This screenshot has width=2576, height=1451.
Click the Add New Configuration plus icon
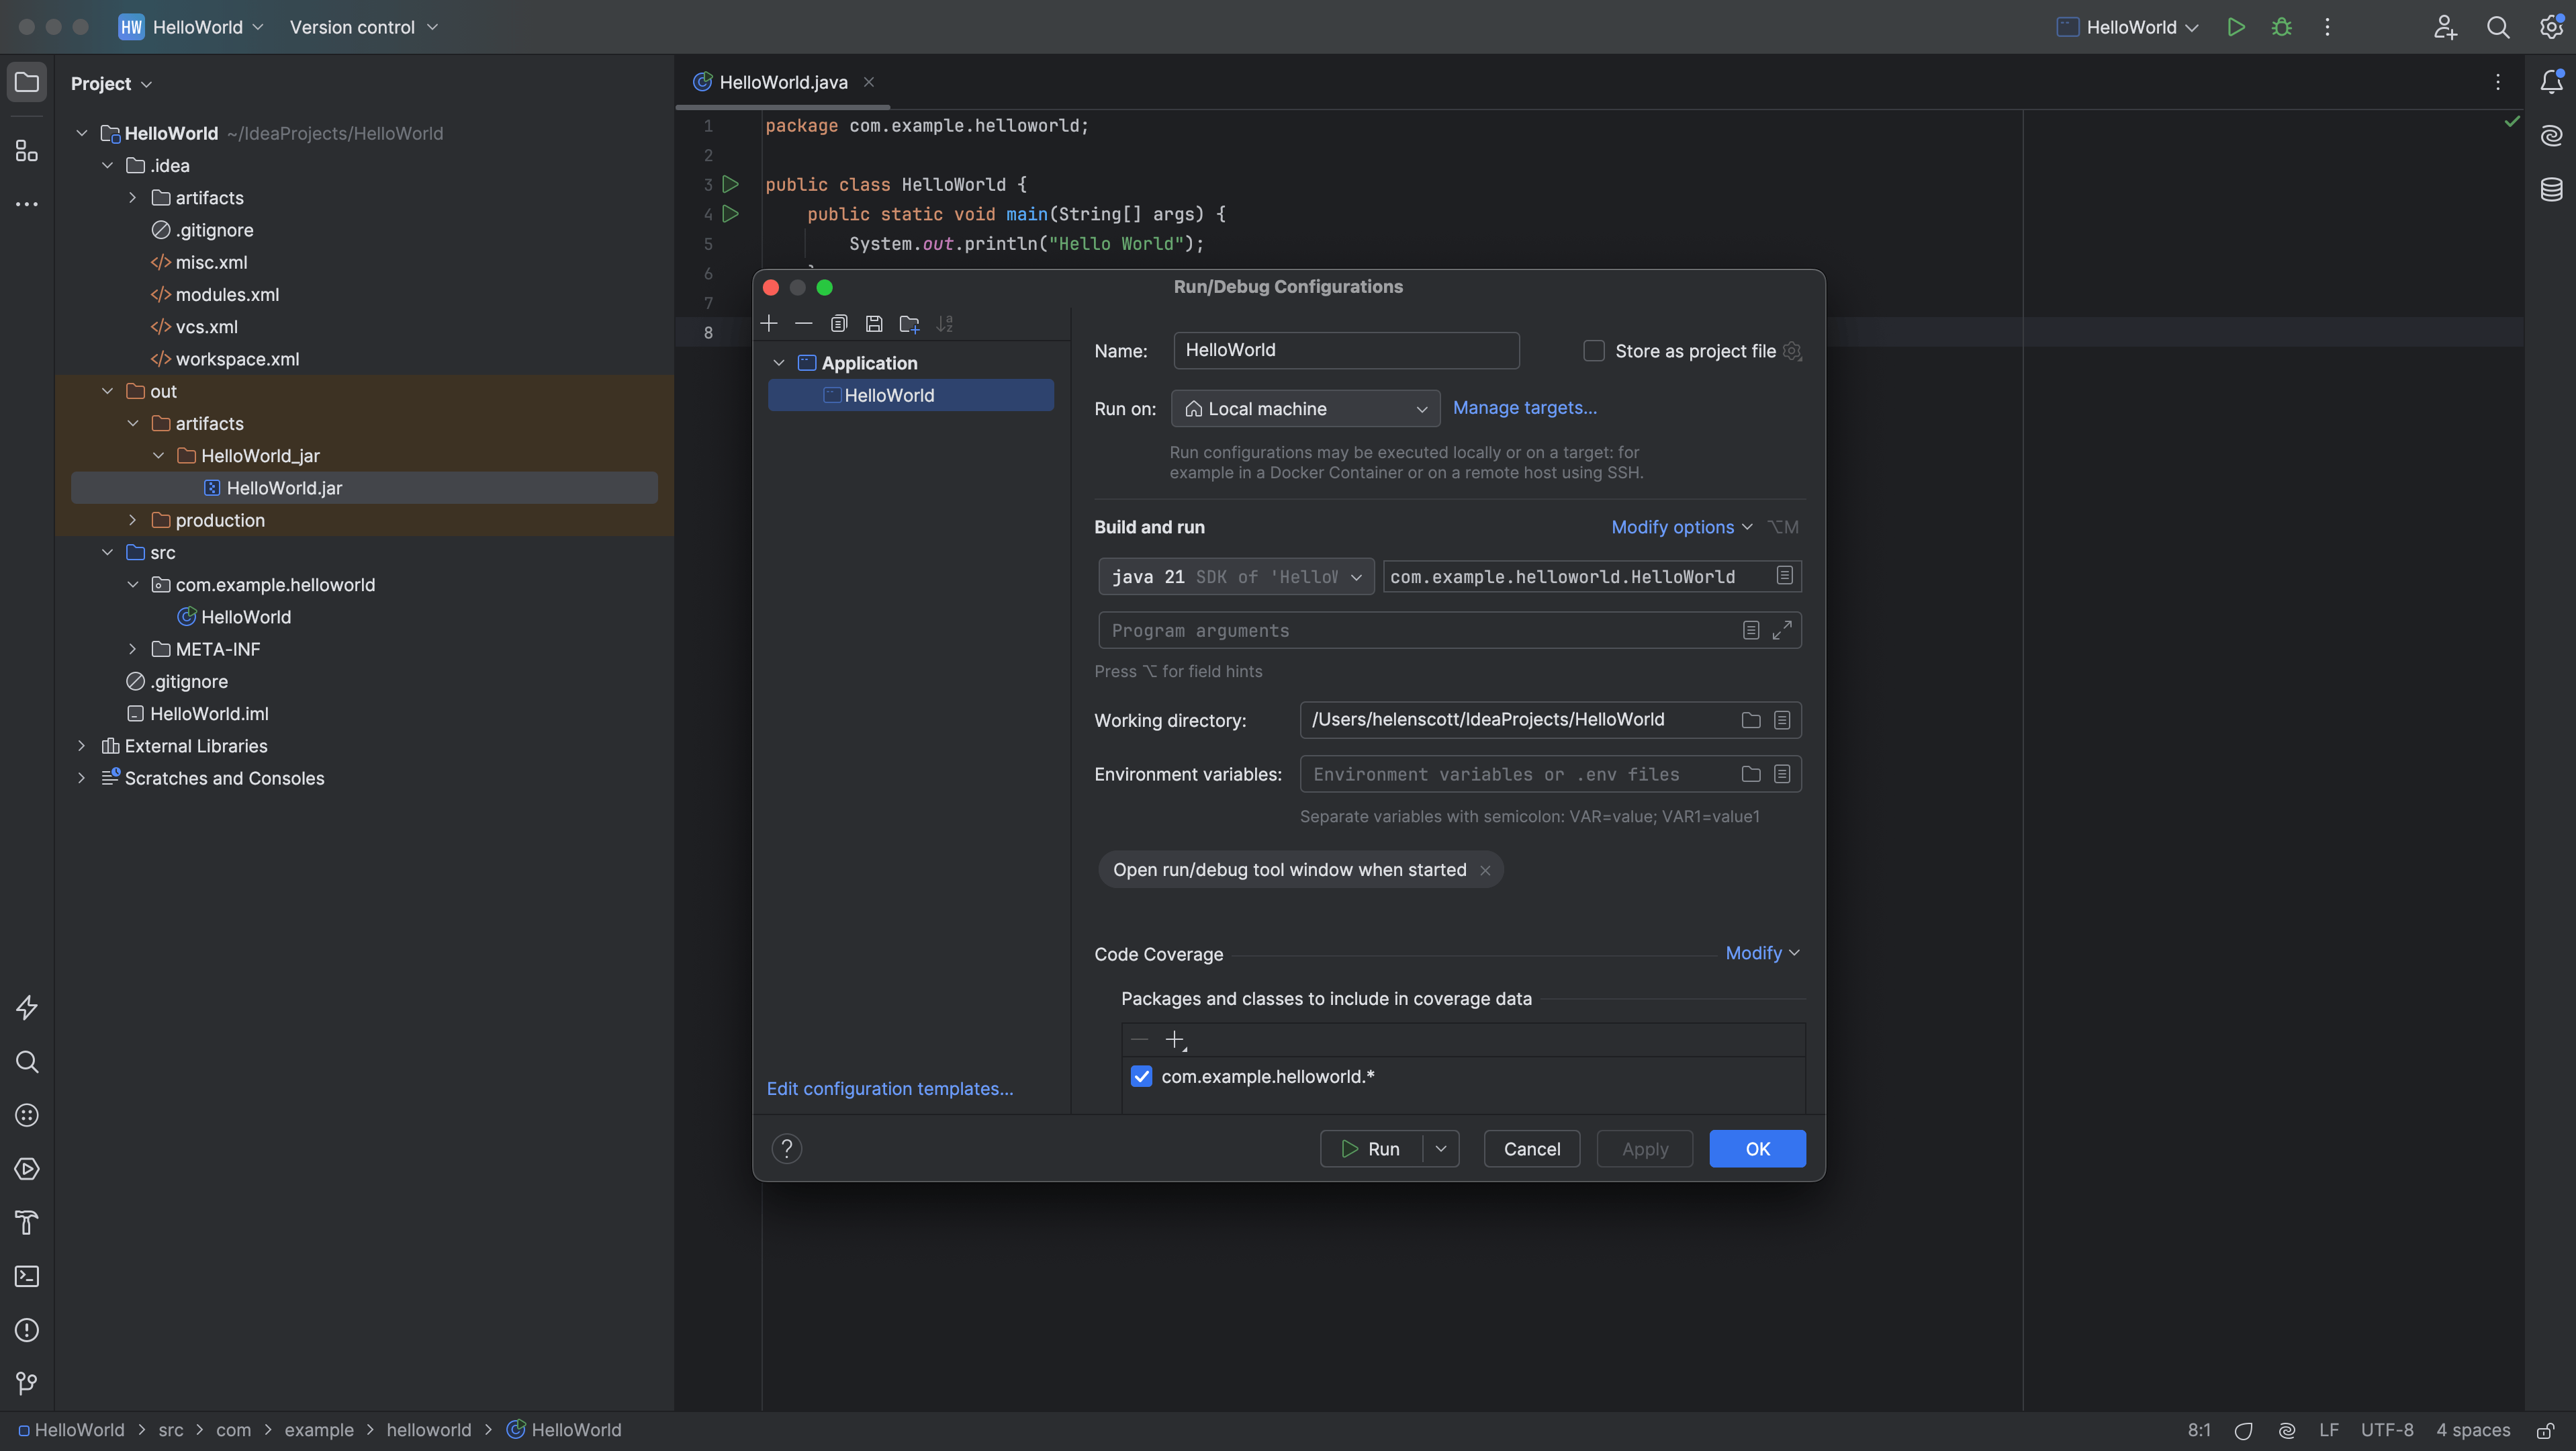[769, 323]
